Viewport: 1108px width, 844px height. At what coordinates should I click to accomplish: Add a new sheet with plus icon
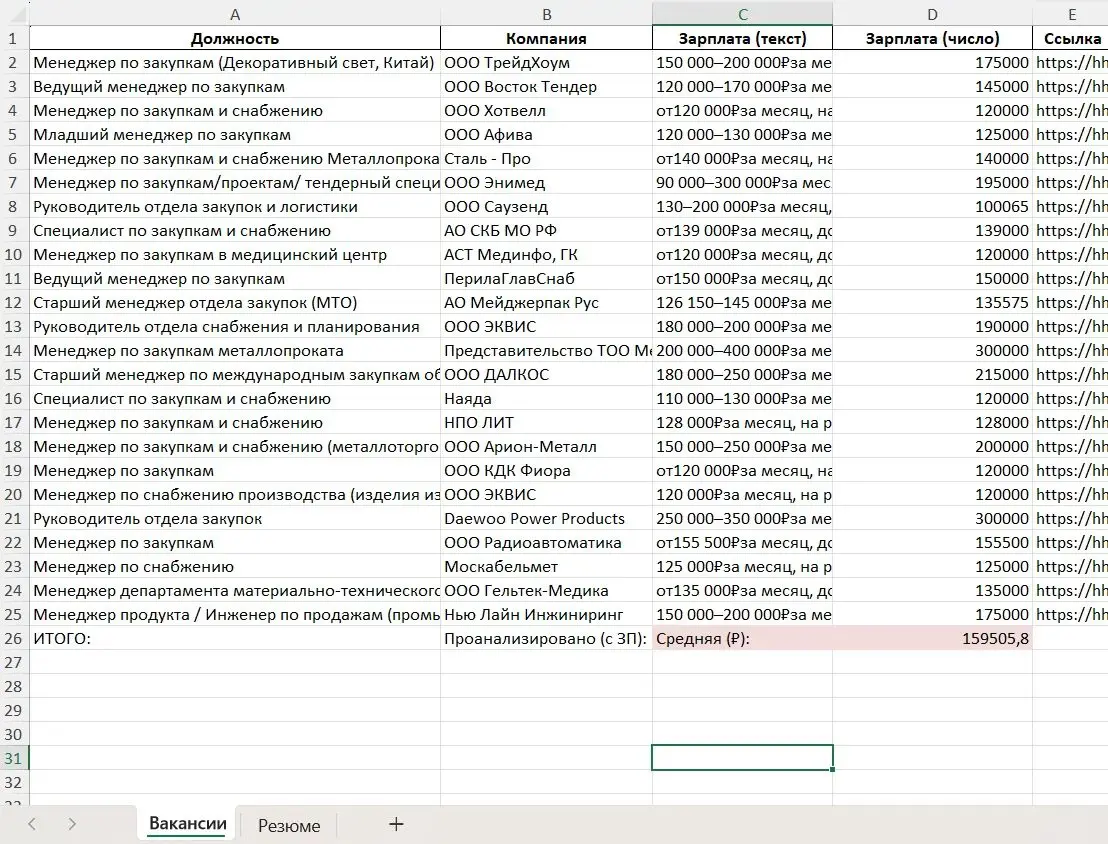396,824
